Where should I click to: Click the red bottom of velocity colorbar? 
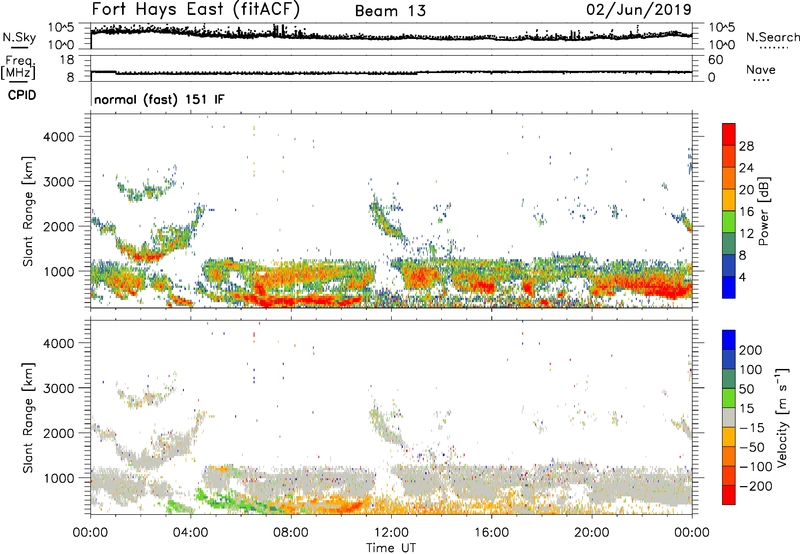point(729,495)
